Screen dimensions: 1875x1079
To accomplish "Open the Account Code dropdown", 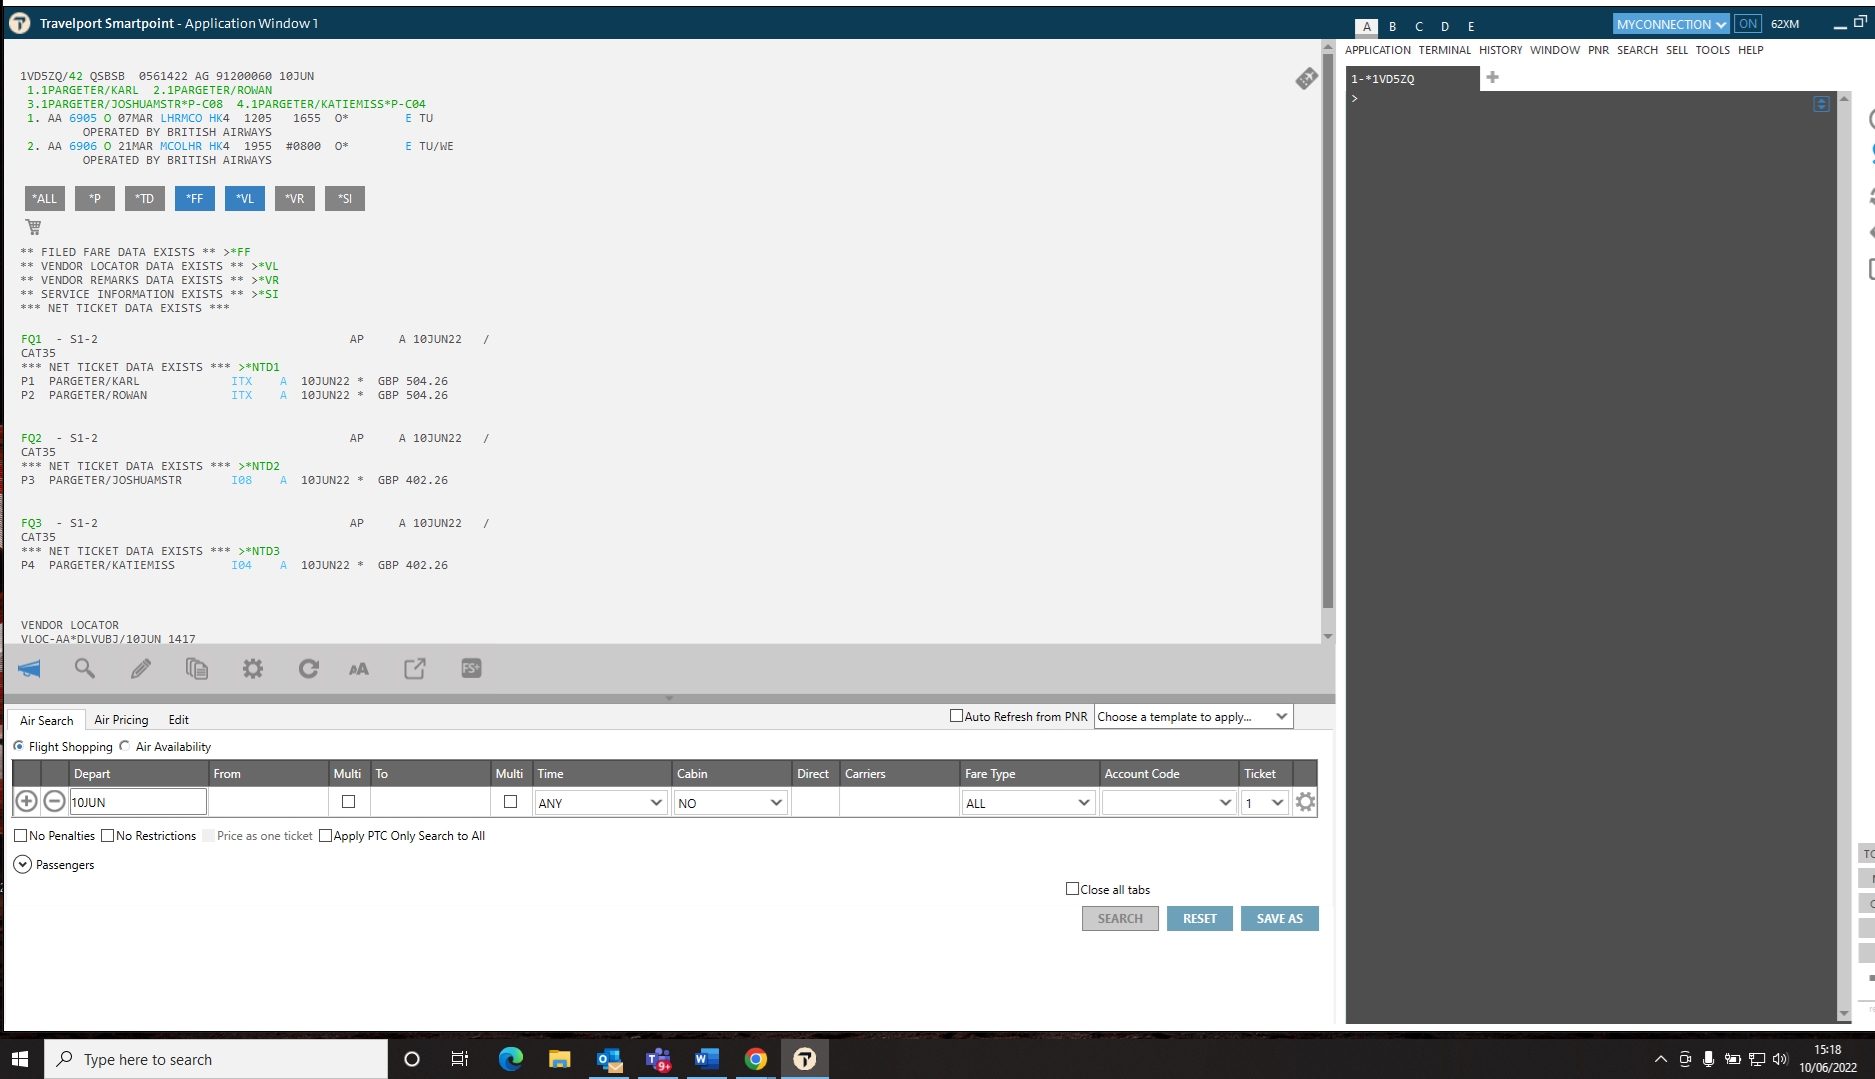I will 1168,802.
